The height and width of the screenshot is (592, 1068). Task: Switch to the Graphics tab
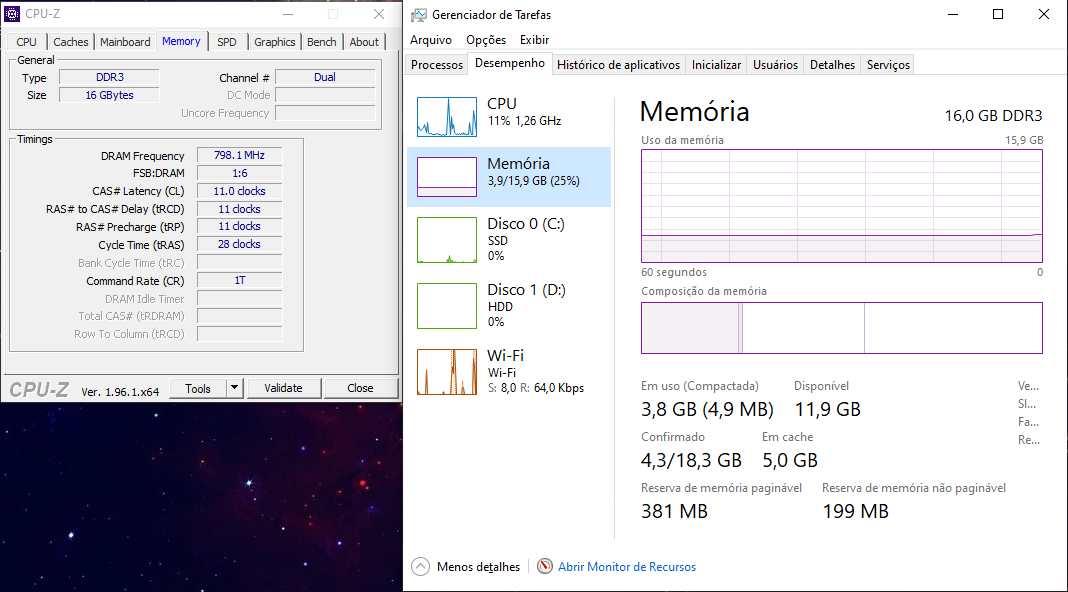[274, 42]
